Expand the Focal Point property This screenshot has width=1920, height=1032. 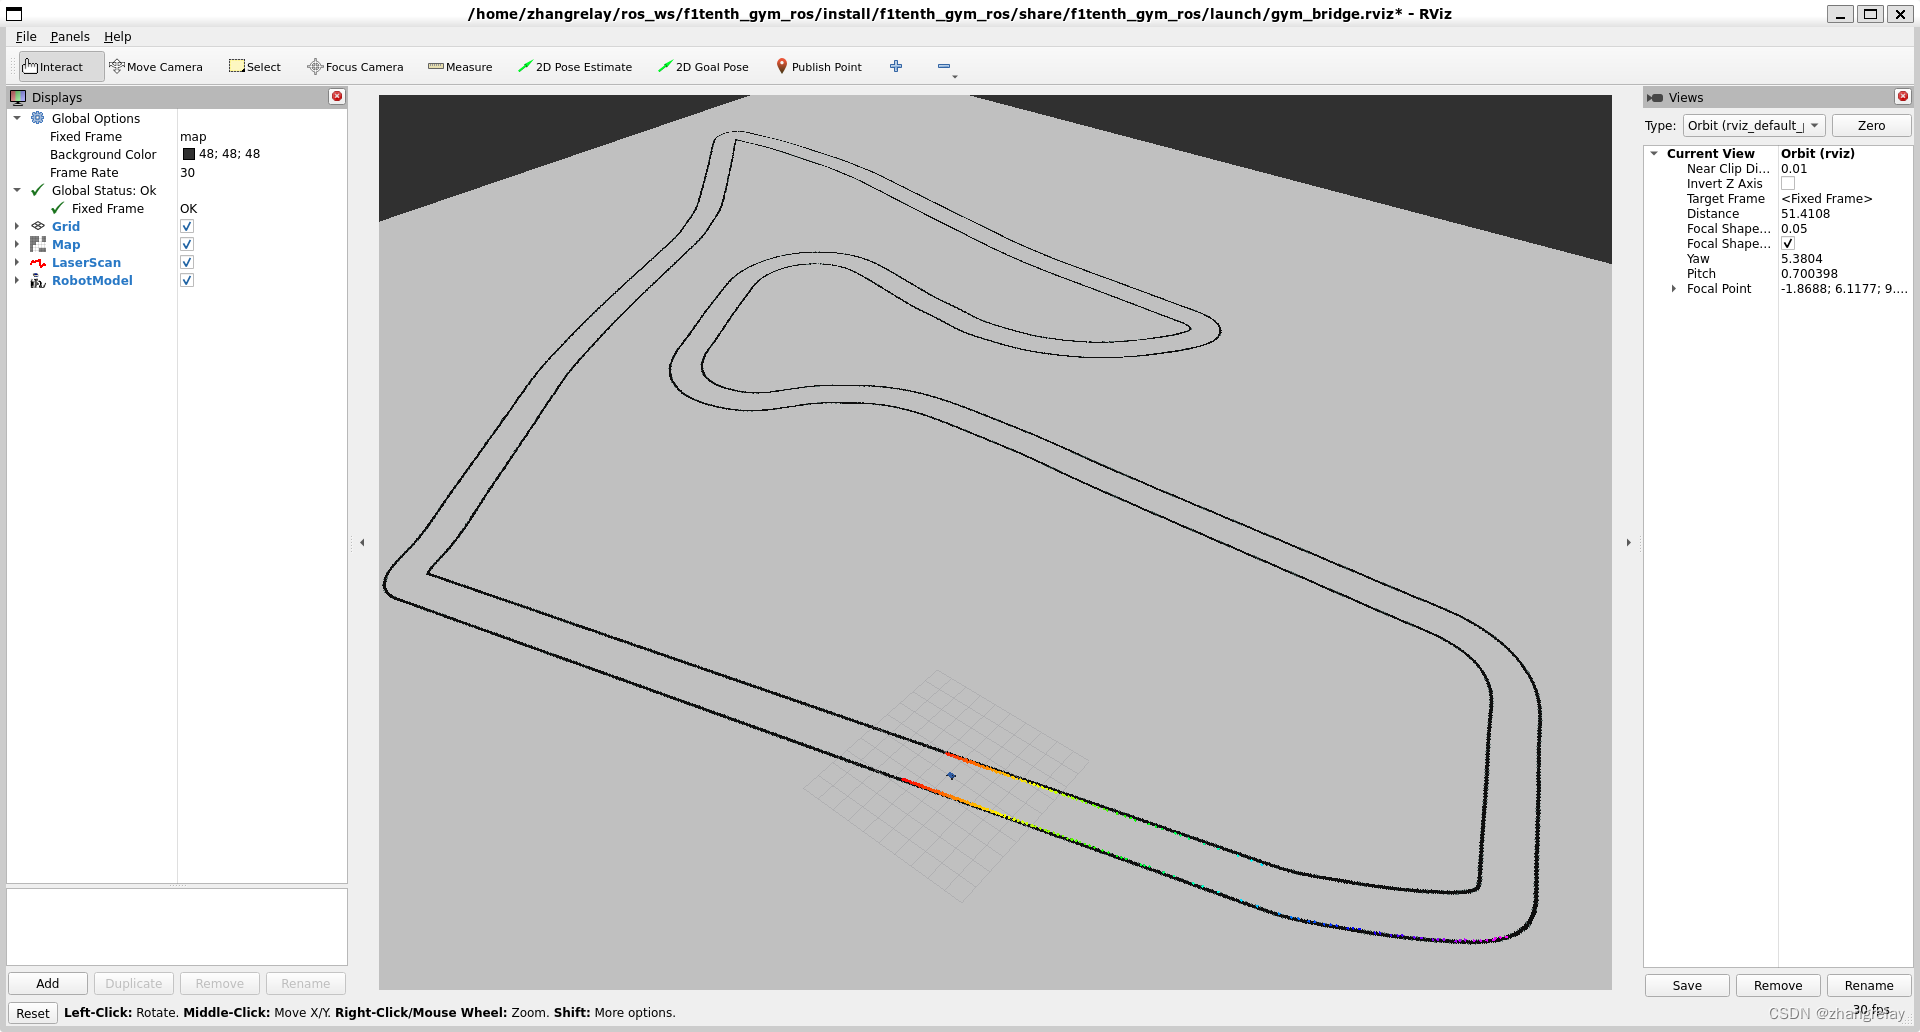click(1674, 289)
